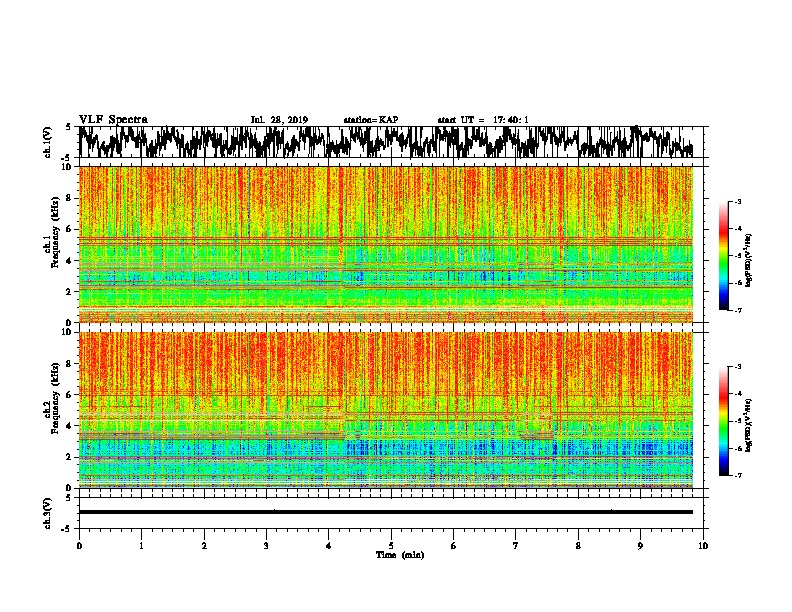Click the "VLF Spectra" plot title
This screenshot has height=612, width=792.
(x=113, y=120)
